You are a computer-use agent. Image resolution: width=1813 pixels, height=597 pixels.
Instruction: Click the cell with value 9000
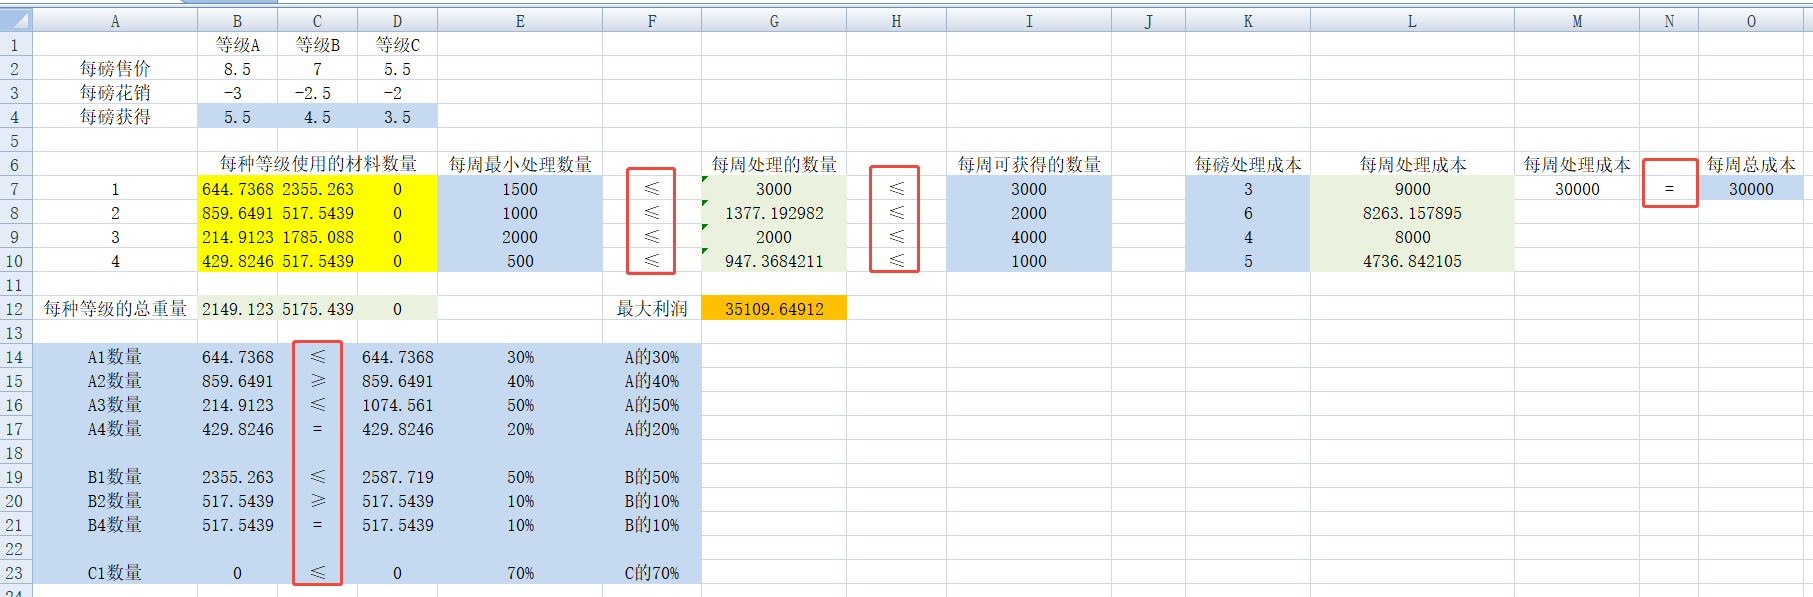pos(1412,189)
